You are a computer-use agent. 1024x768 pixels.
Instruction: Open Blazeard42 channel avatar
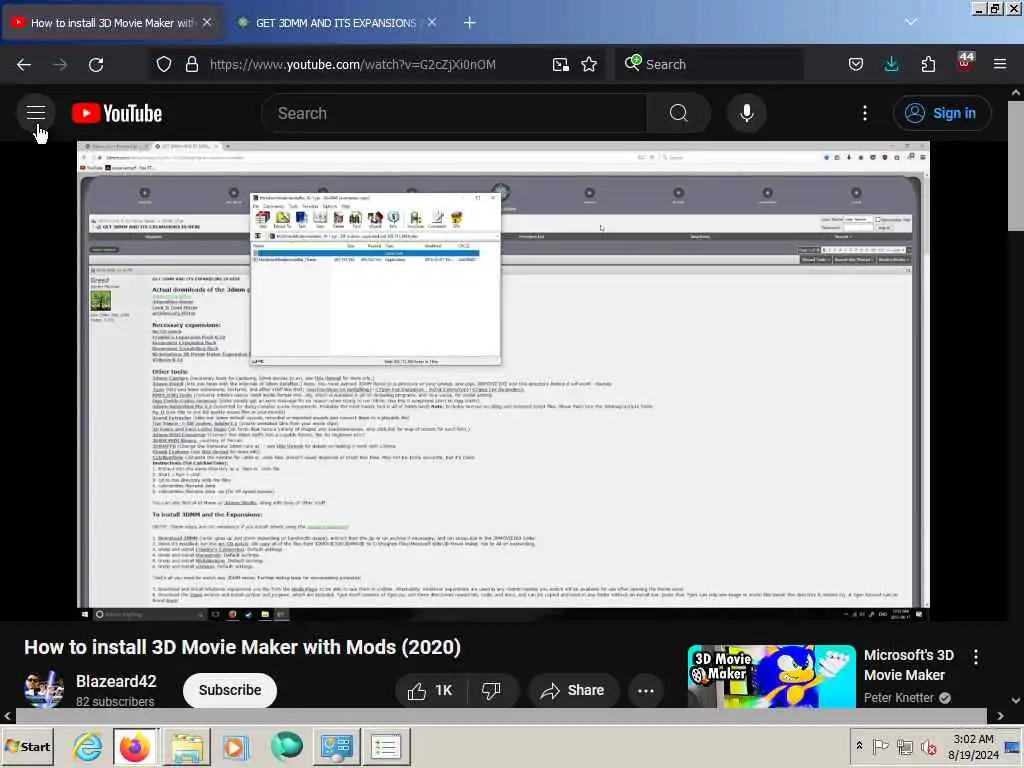point(44,689)
